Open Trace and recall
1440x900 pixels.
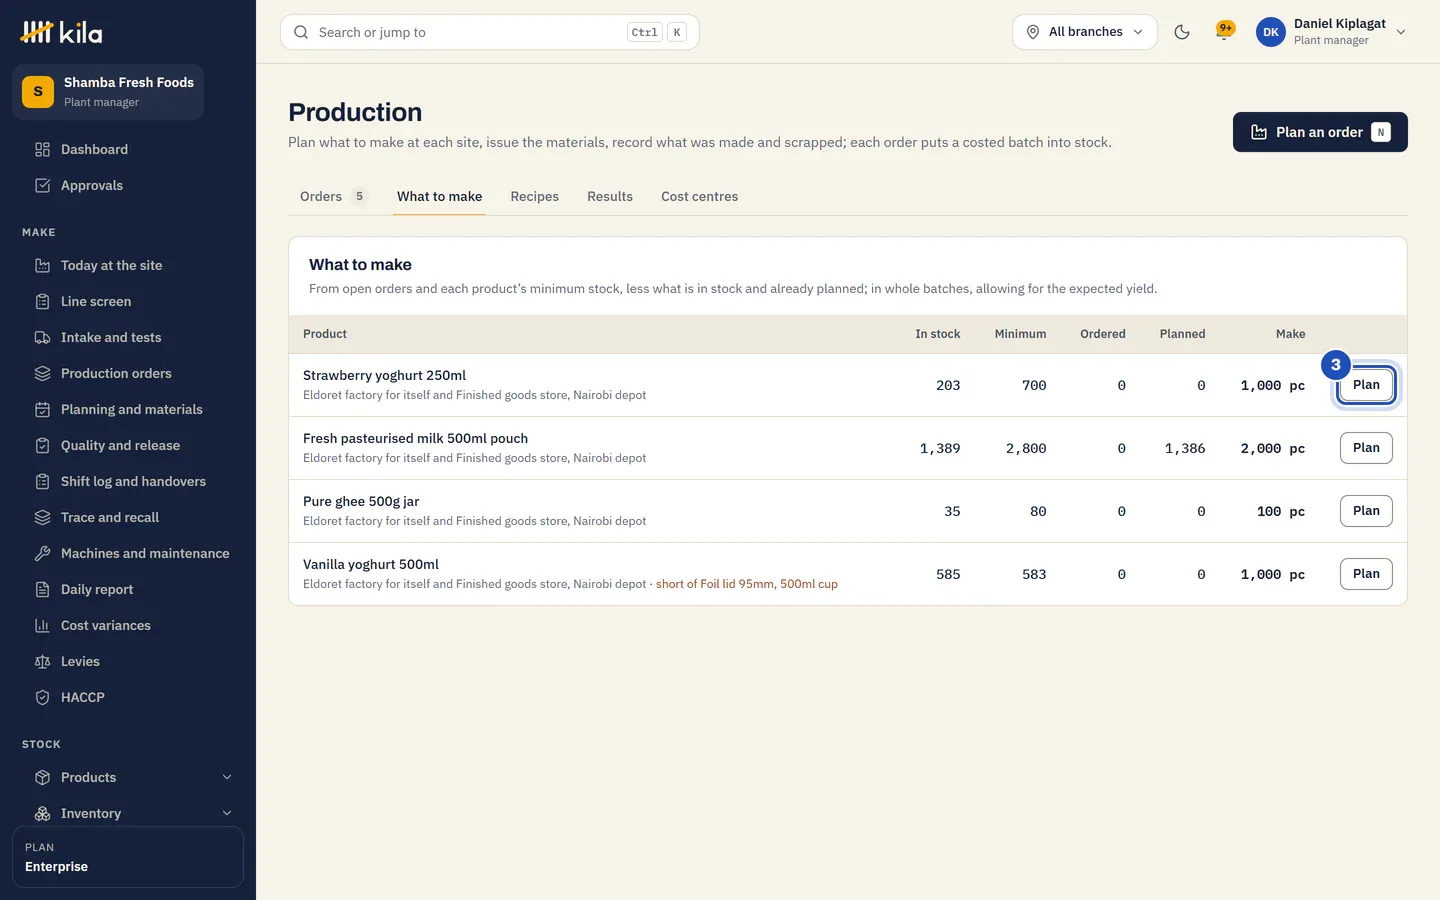point(128,517)
